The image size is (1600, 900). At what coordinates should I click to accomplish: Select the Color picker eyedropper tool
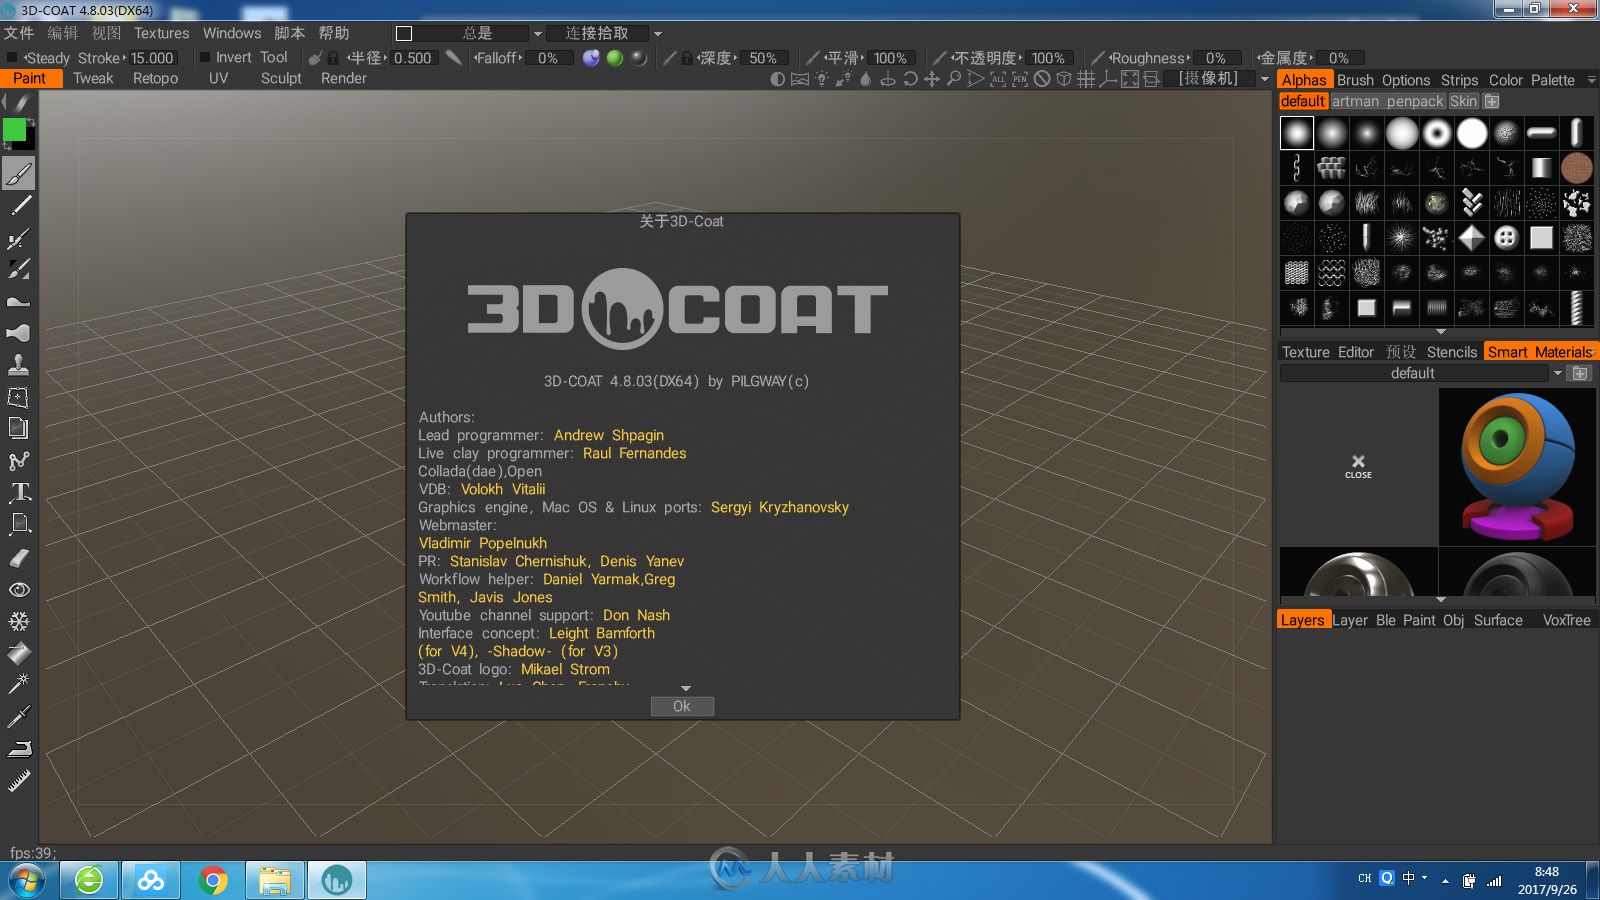19,716
